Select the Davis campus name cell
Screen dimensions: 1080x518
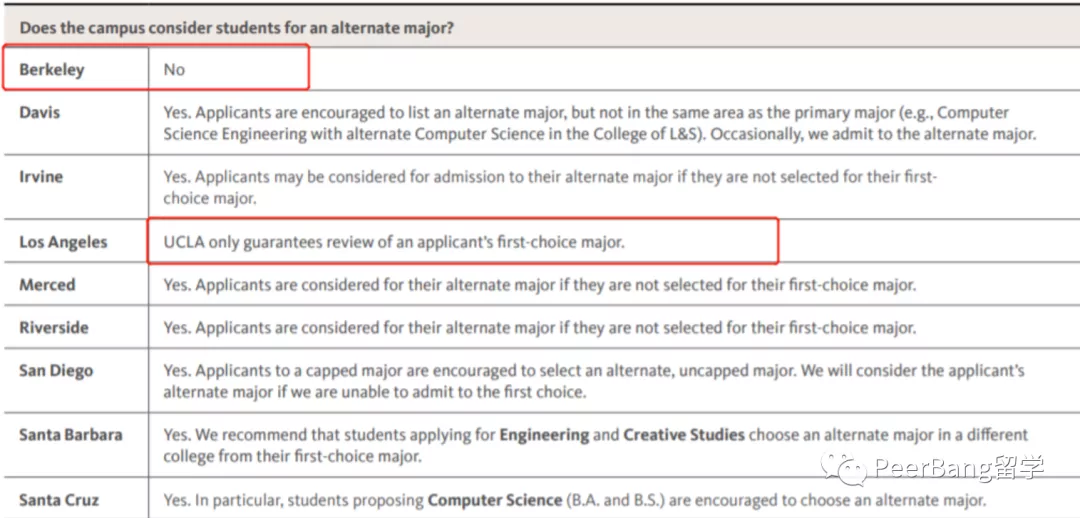click(40, 112)
